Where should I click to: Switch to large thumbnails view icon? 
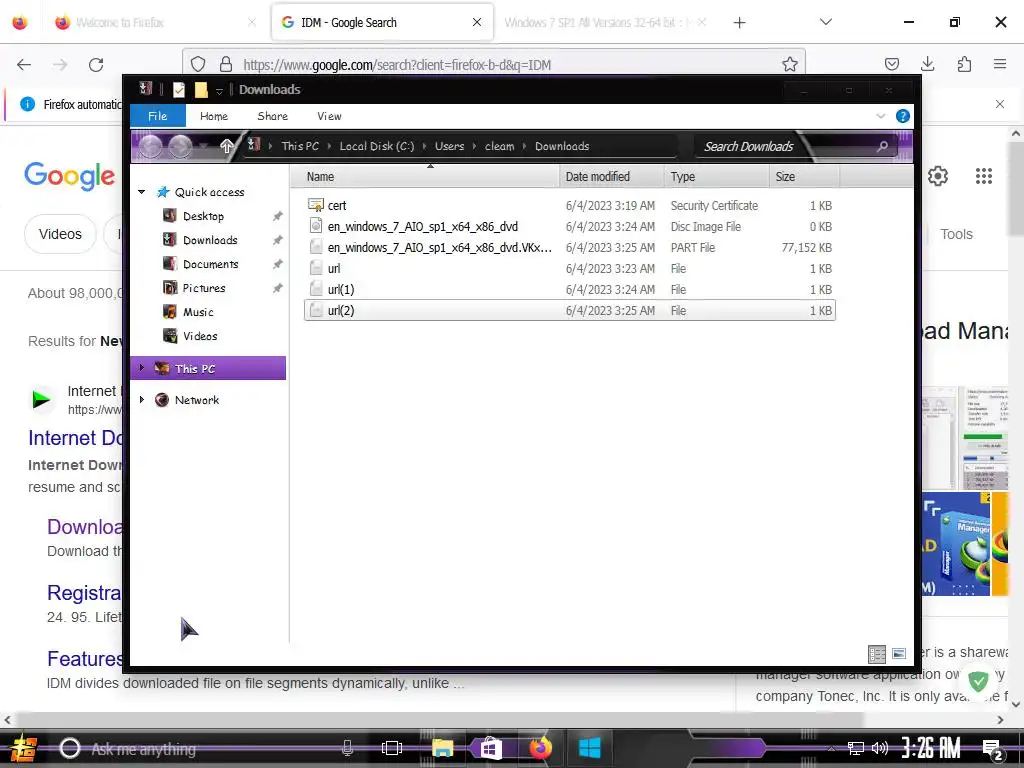coord(899,653)
